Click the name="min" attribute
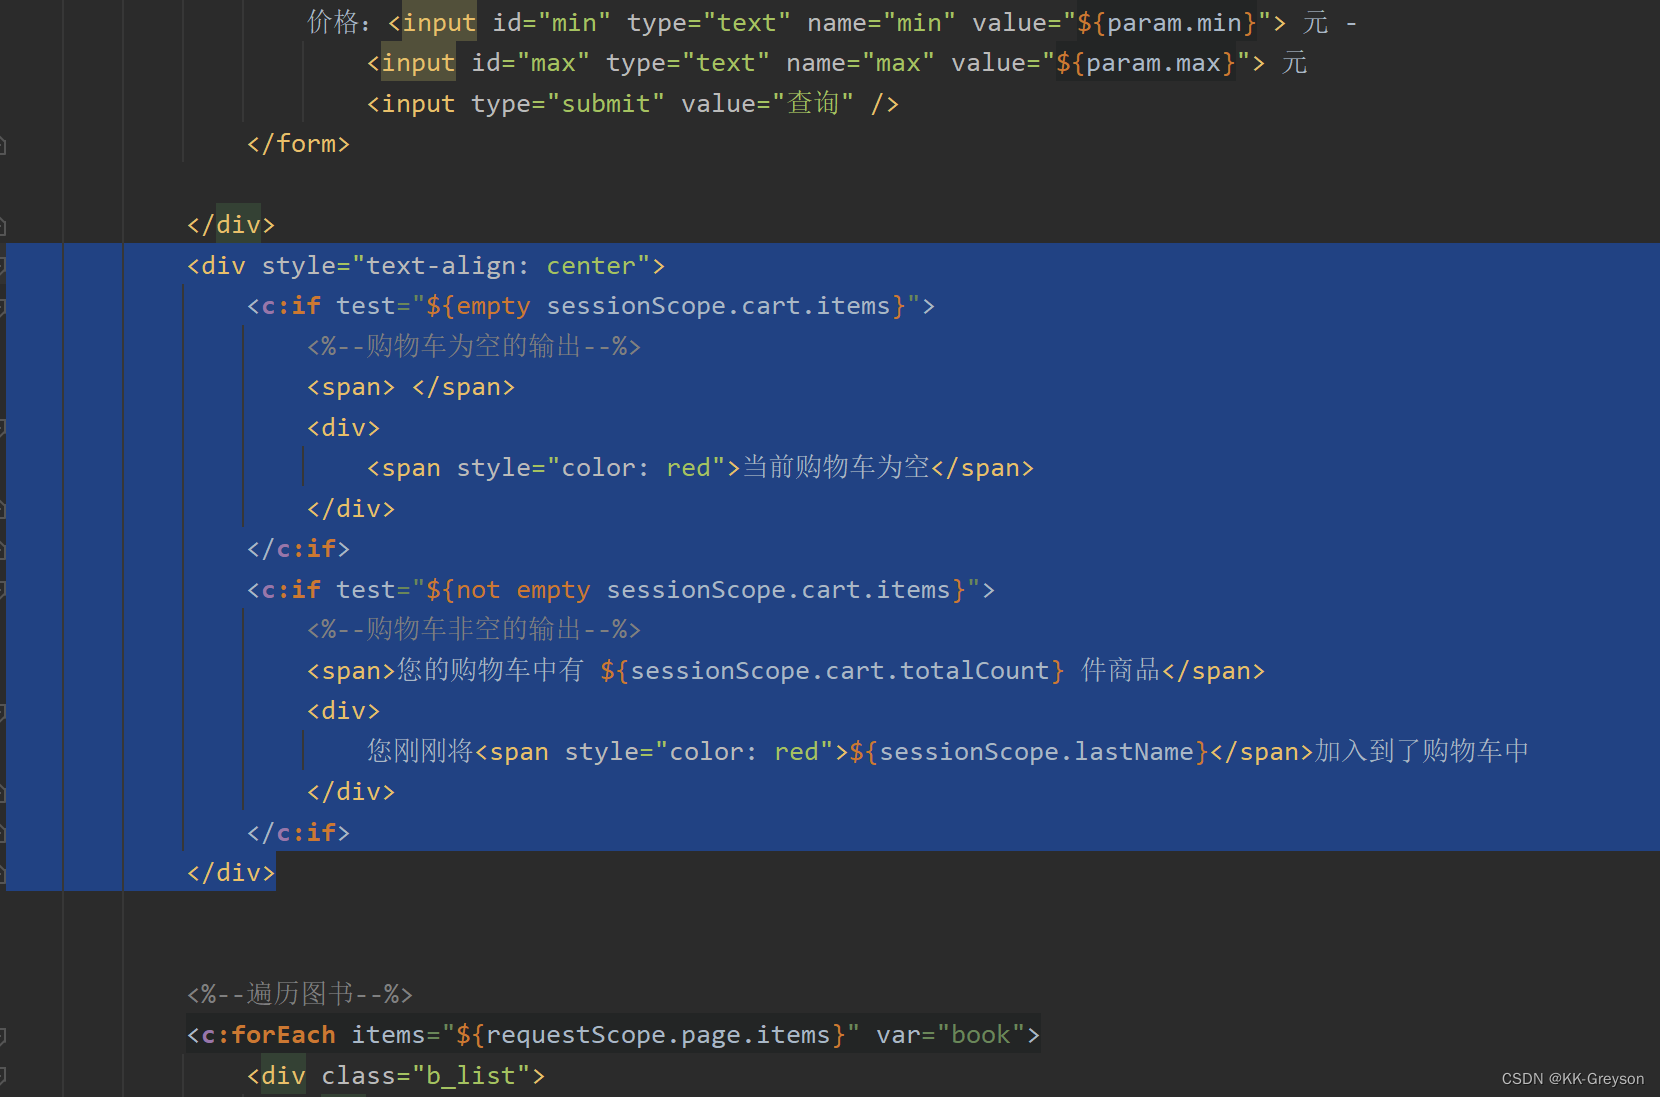Viewport: 1660px width, 1097px height. coord(881,22)
